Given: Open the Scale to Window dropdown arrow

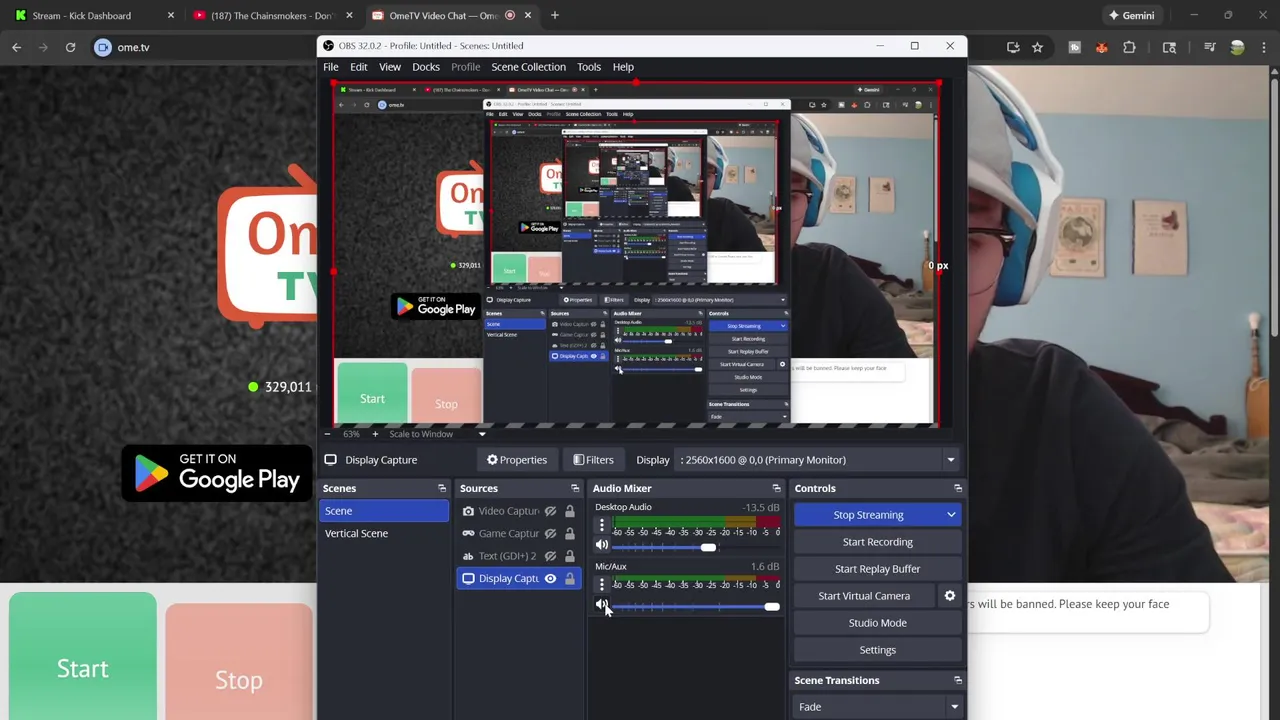Looking at the screenshot, I should coord(482,434).
